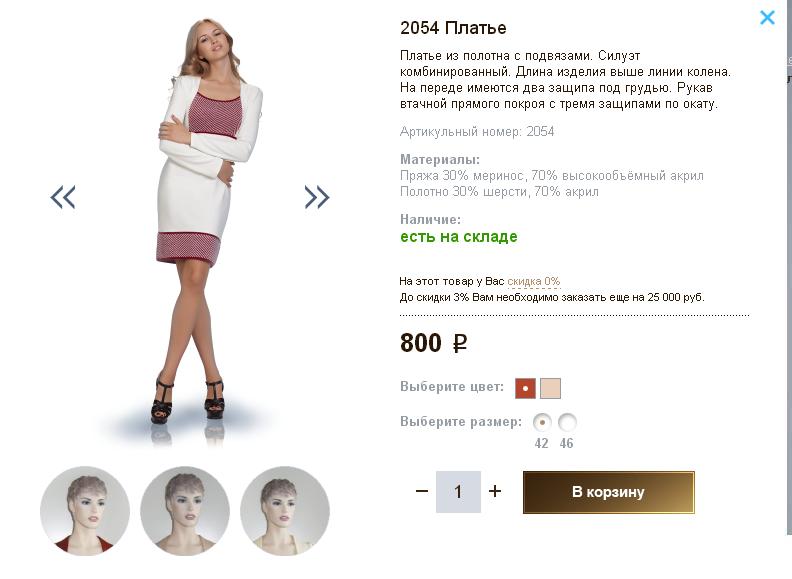The width and height of the screenshot is (792, 579).
Task: Open the «скидка 0%» link
Action: (x=533, y=282)
